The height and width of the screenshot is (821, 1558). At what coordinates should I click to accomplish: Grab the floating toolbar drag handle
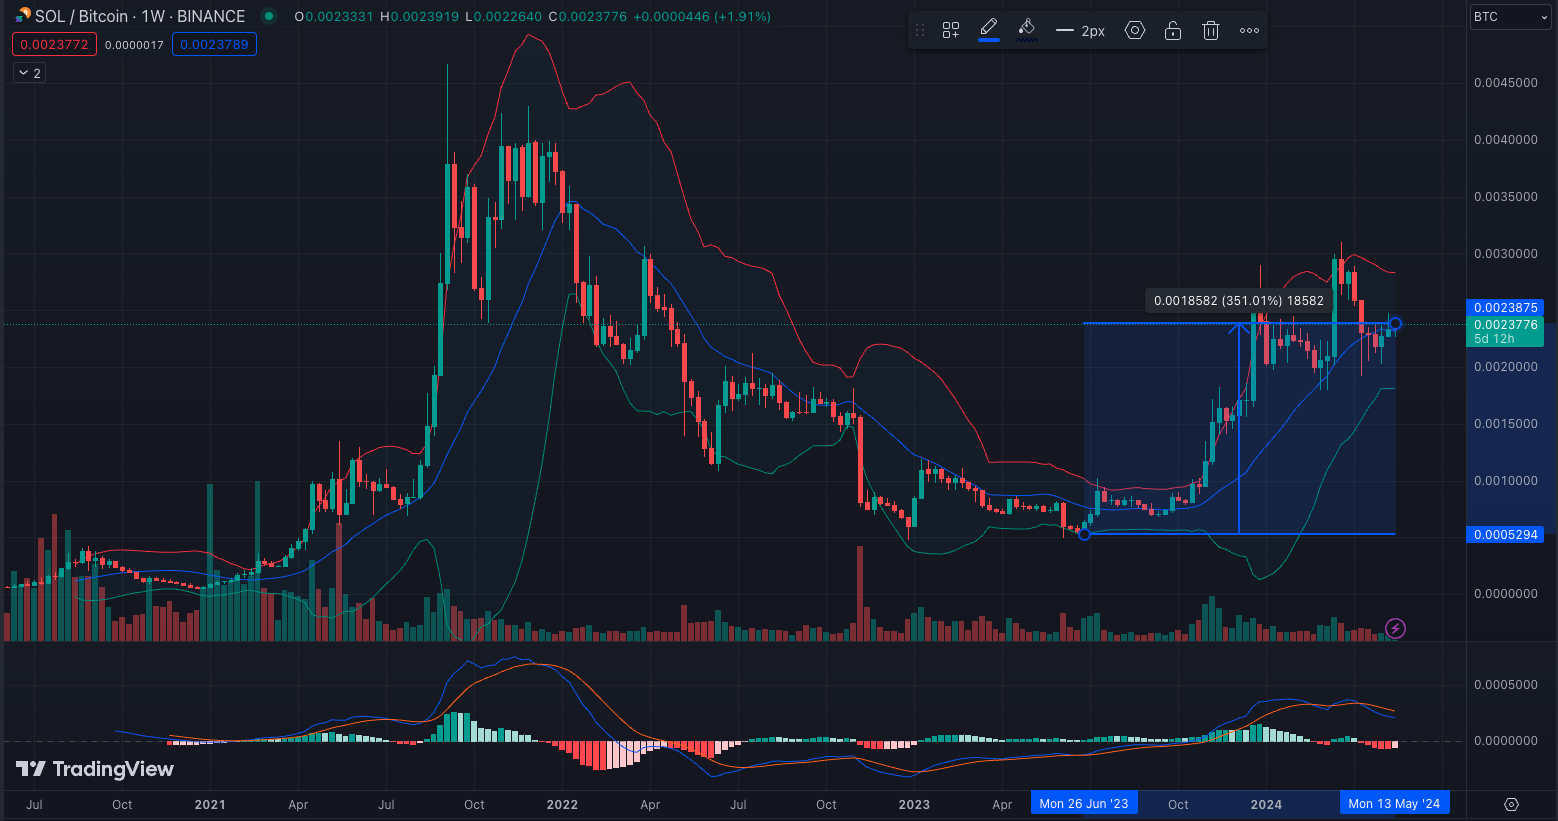coord(920,30)
